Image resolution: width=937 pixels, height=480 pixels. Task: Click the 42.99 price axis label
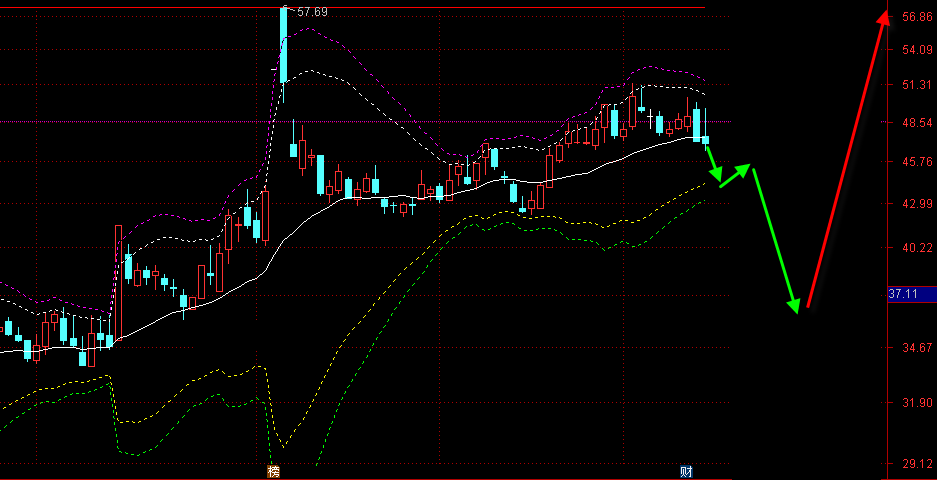tap(917, 204)
